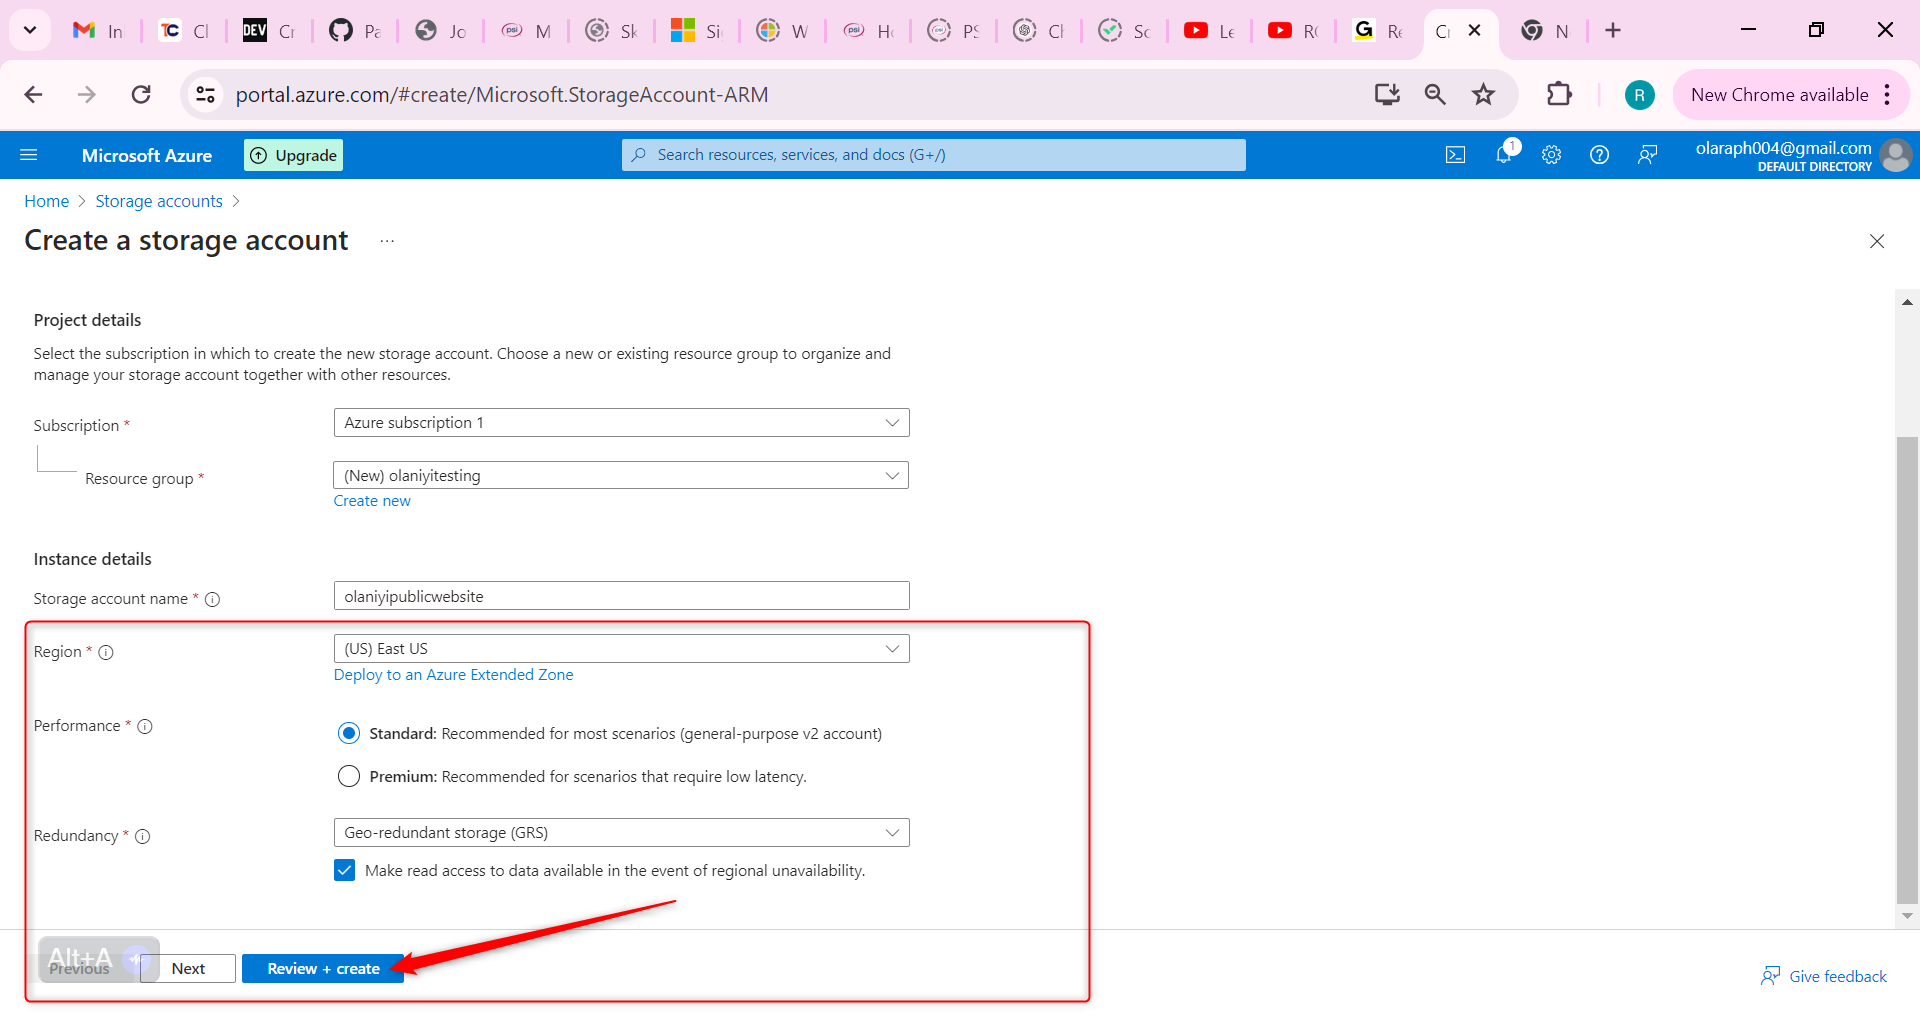The width and height of the screenshot is (1920, 1020).
Task: Open the Redundancy dropdown
Action: (x=621, y=833)
